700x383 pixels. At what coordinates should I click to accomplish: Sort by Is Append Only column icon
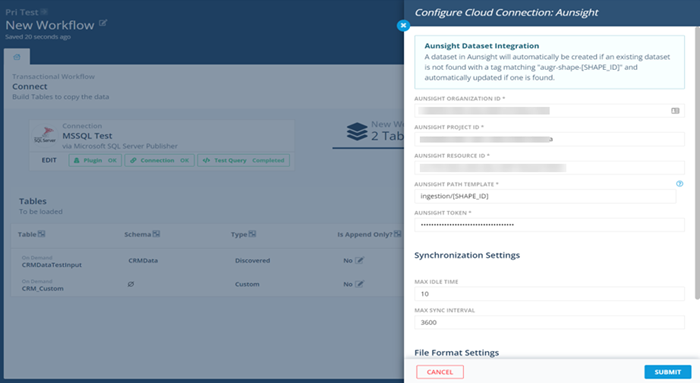pos(398,234)
